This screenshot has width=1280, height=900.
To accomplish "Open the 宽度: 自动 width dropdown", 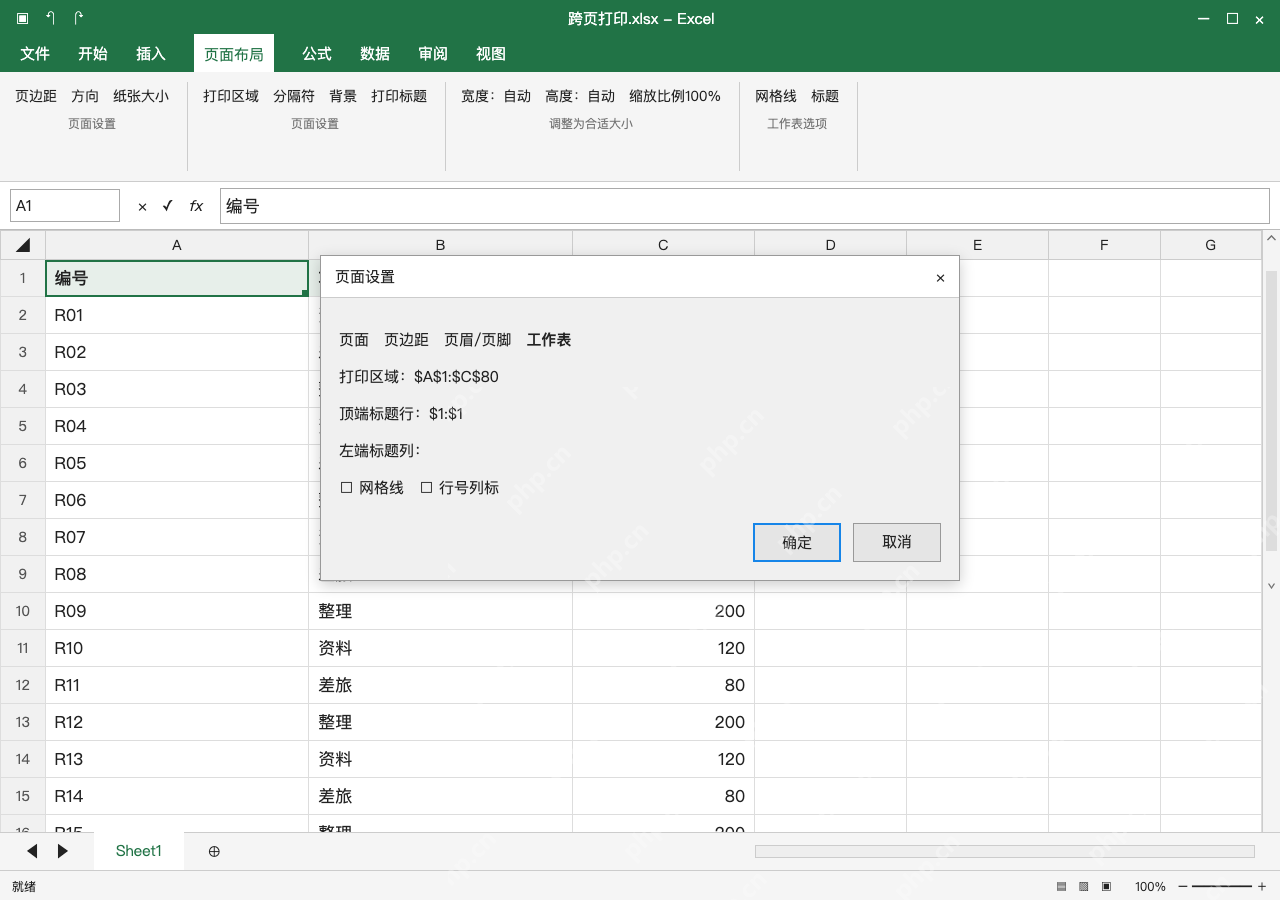I will (496, 96).
